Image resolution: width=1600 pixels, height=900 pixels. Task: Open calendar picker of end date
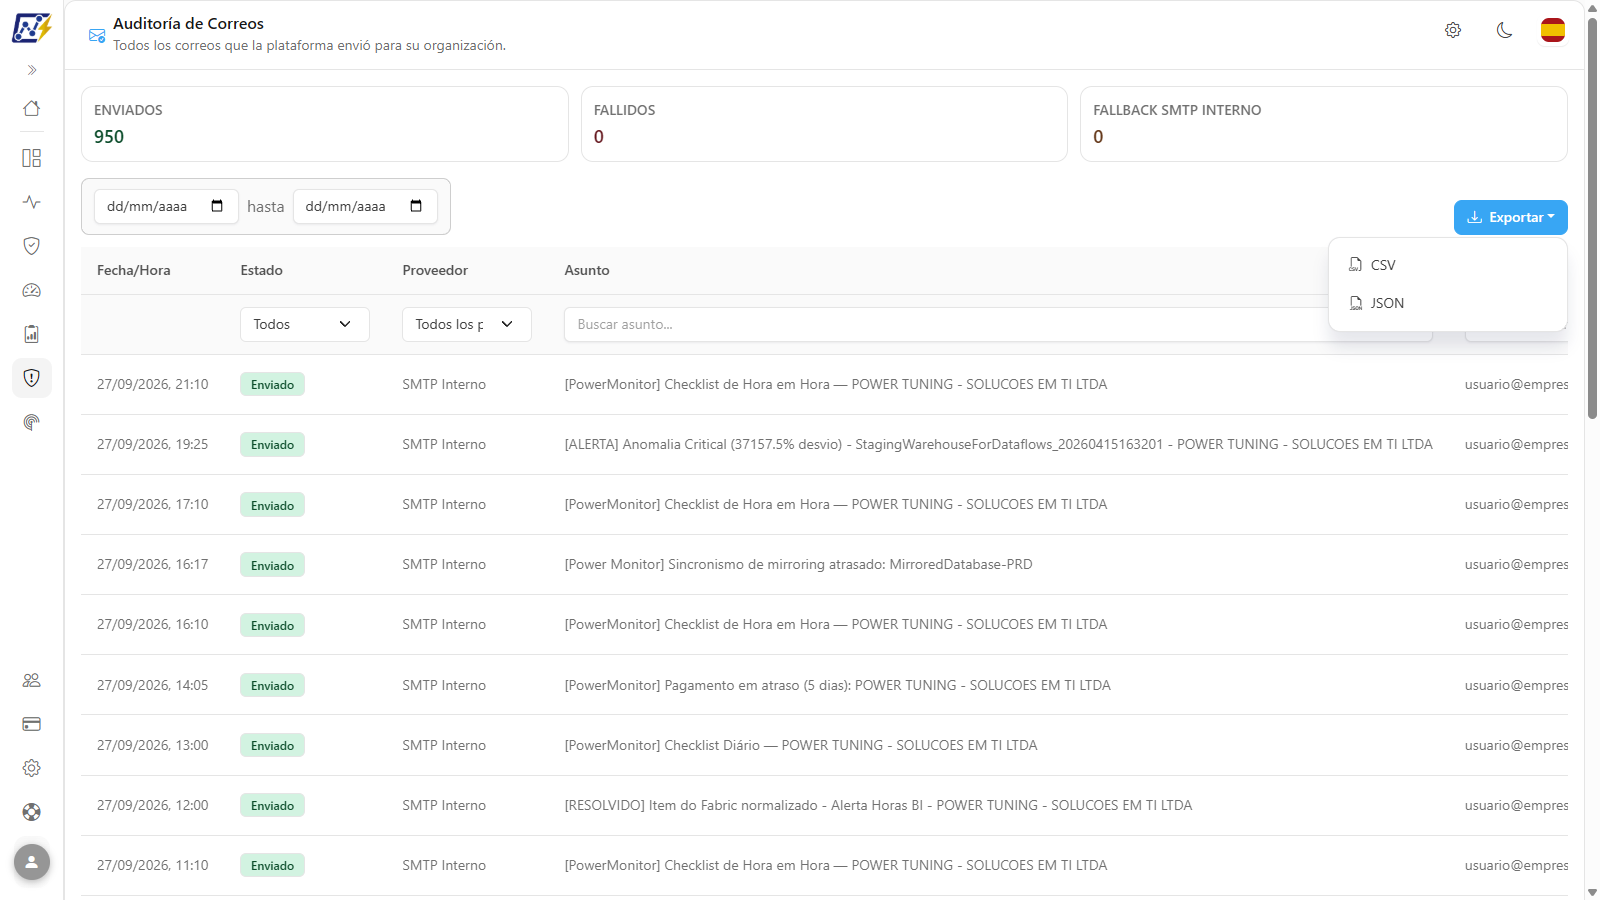click(416, 206)
